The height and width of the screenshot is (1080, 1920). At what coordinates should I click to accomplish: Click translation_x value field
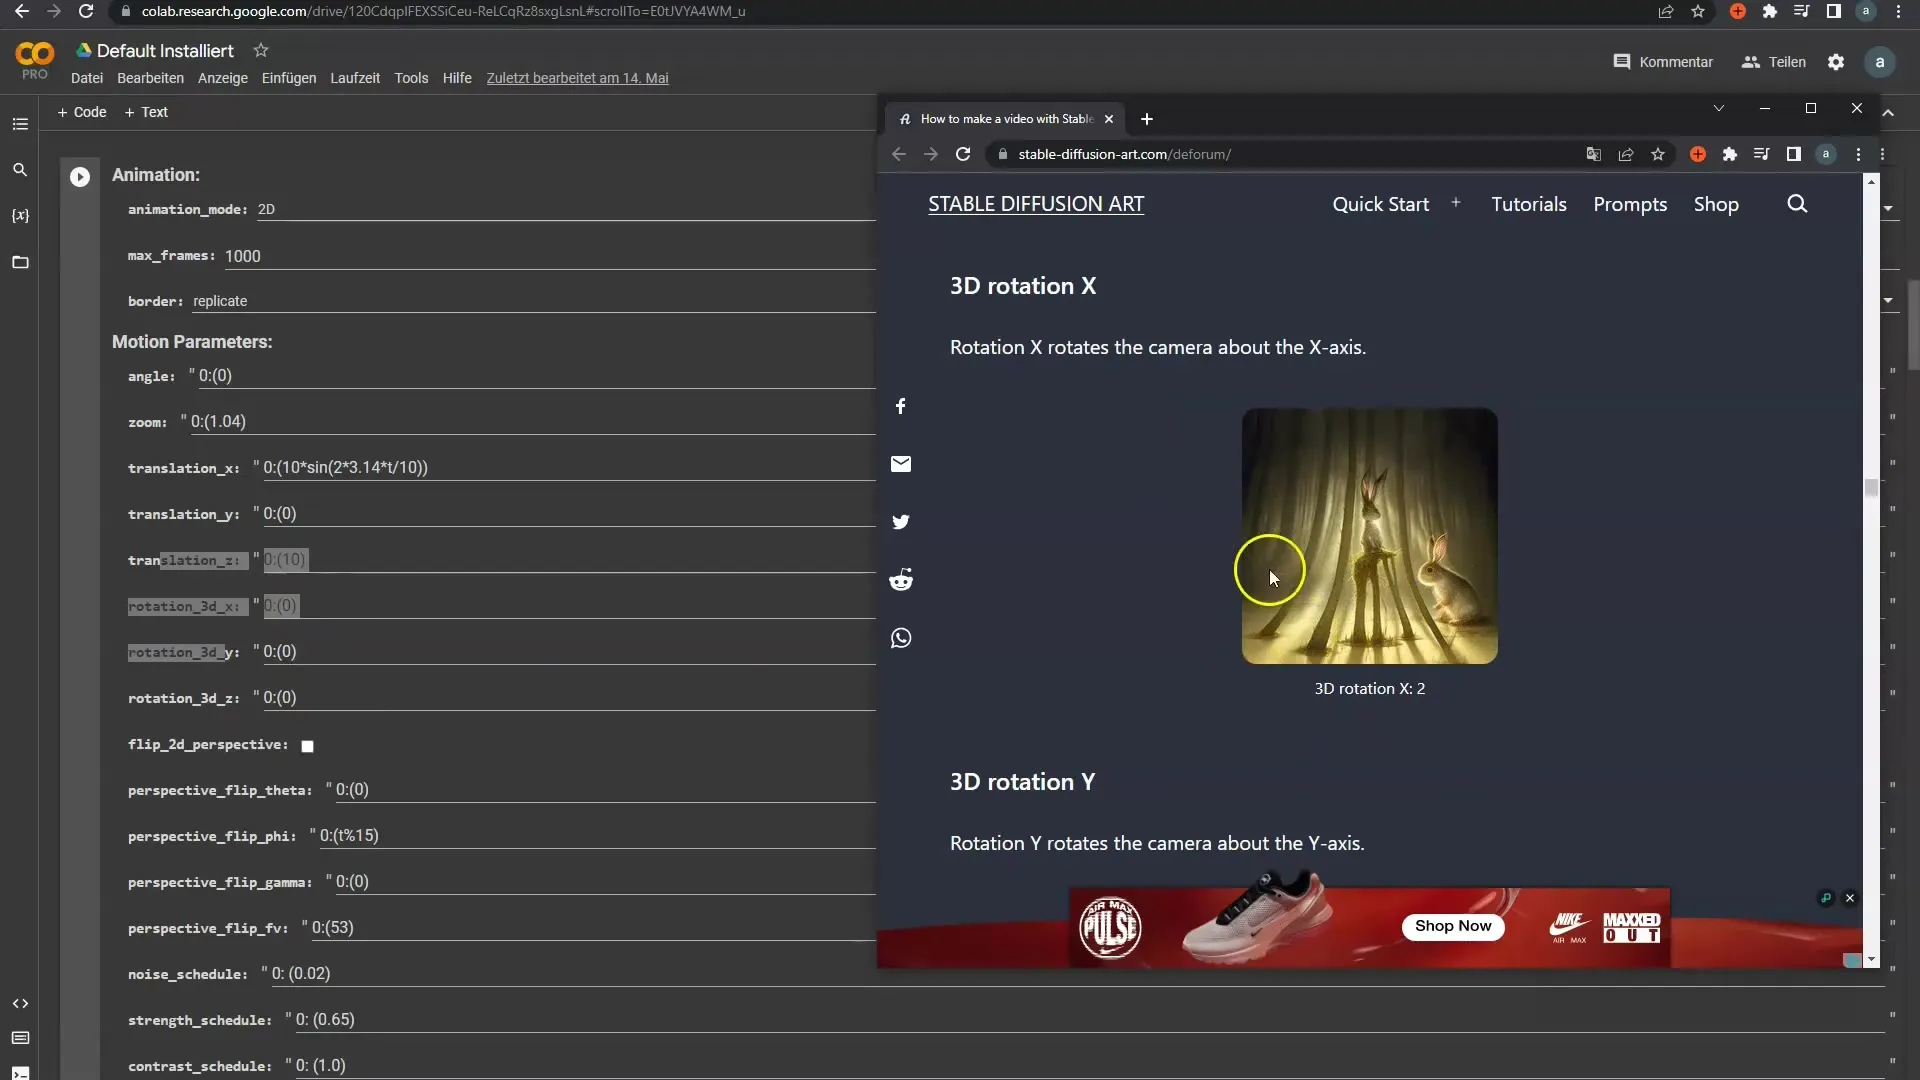[x=569, y=468]
